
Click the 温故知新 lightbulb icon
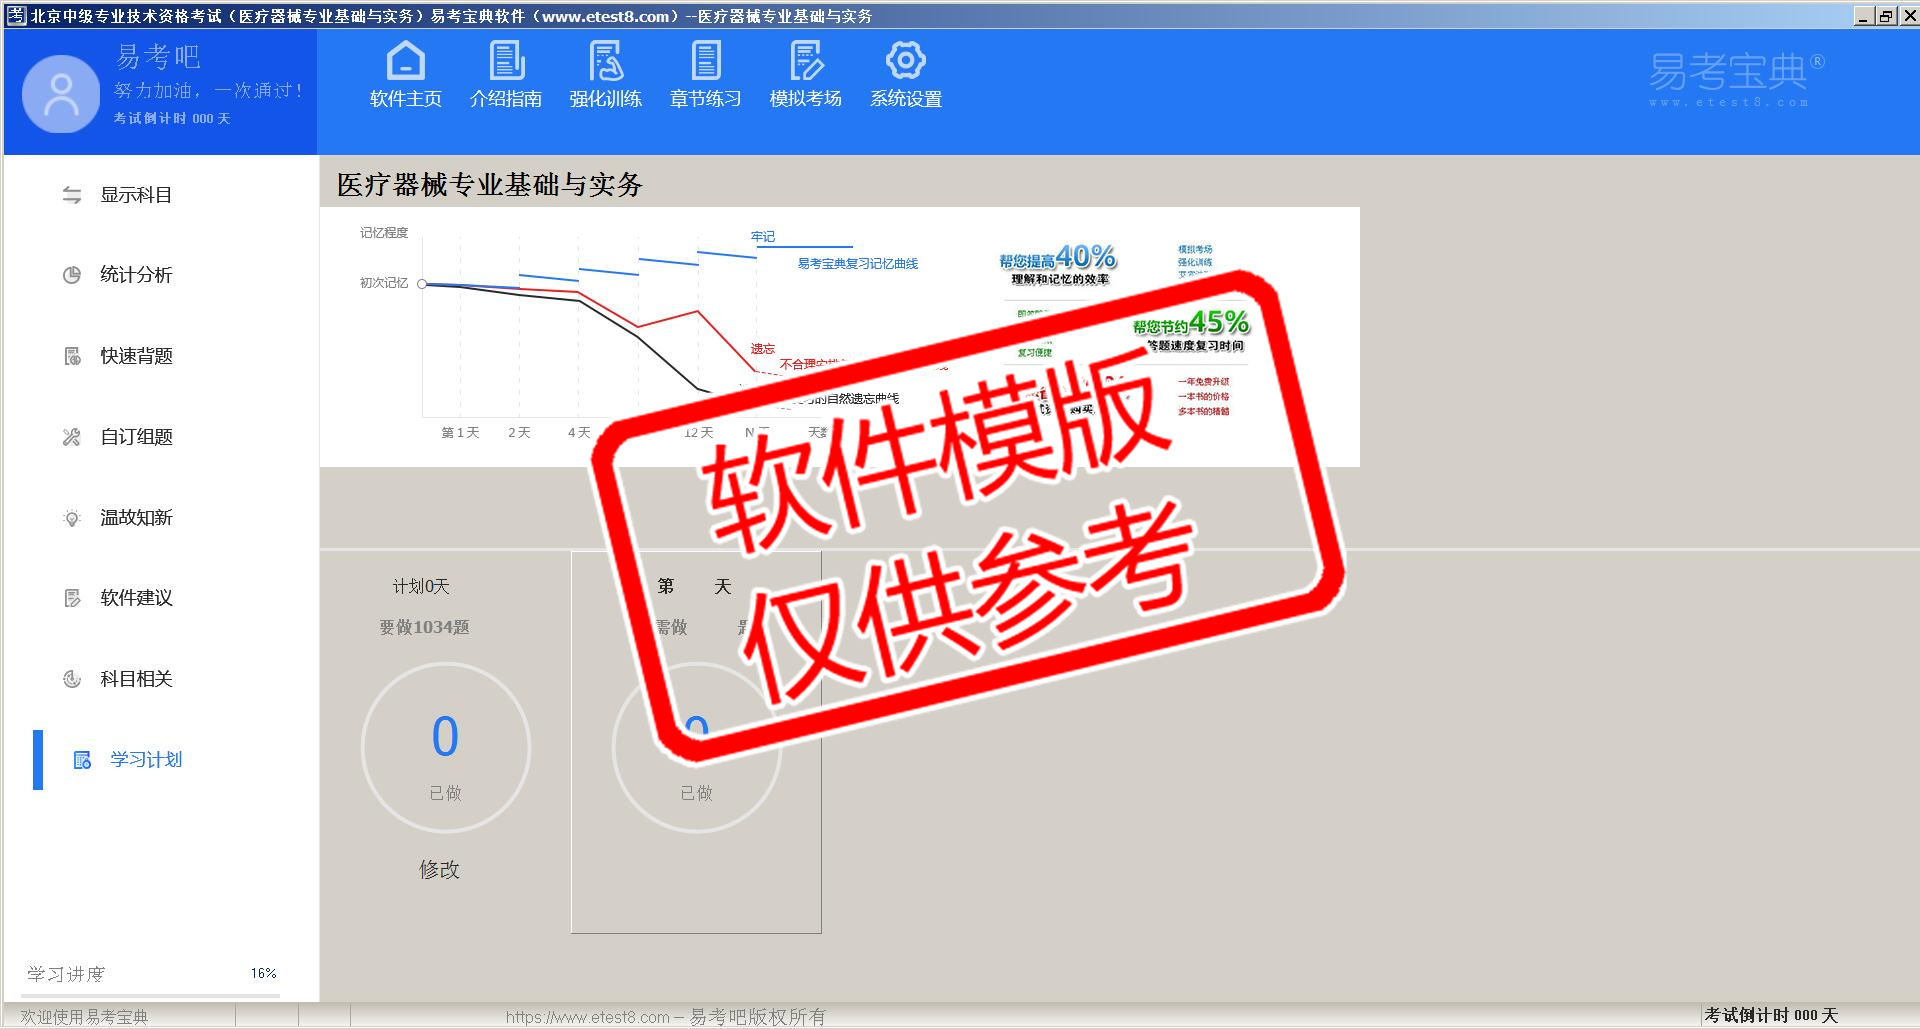point(72,518)
